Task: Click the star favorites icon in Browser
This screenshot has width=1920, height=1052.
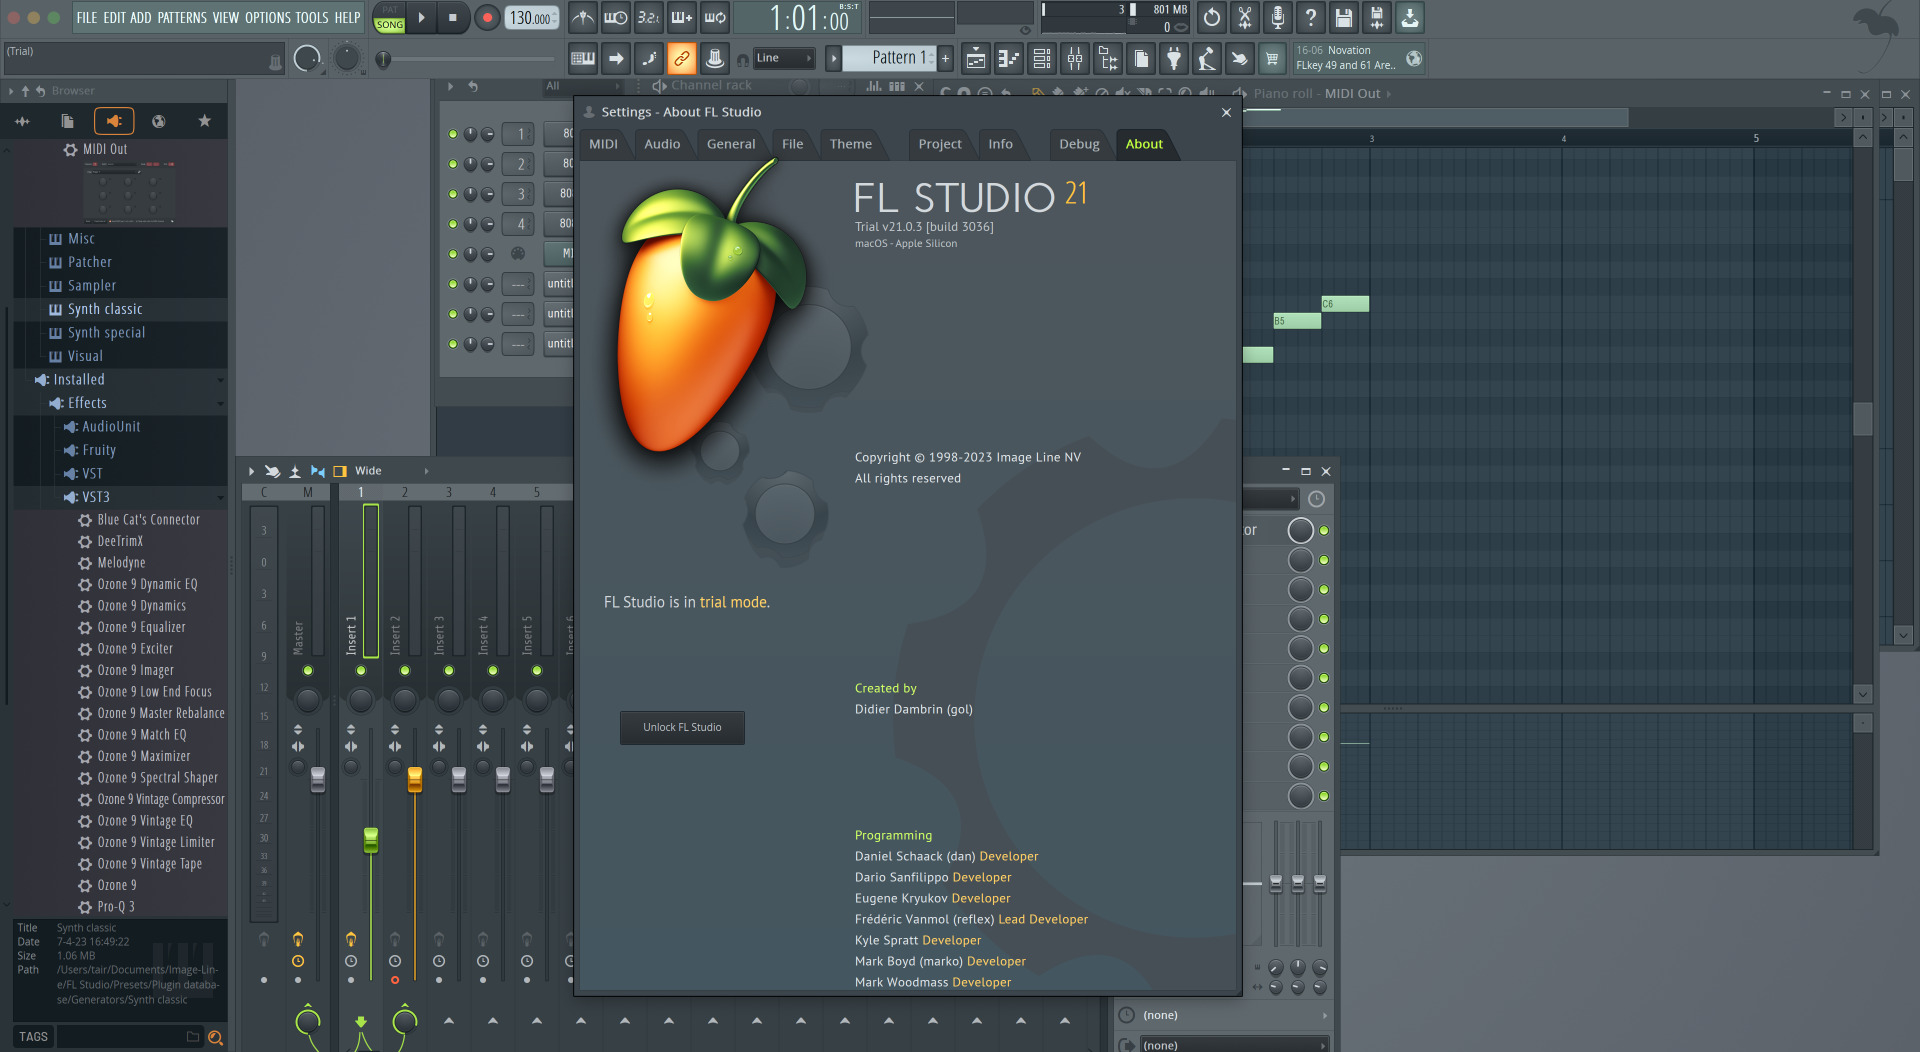Action: click(204, 121)
